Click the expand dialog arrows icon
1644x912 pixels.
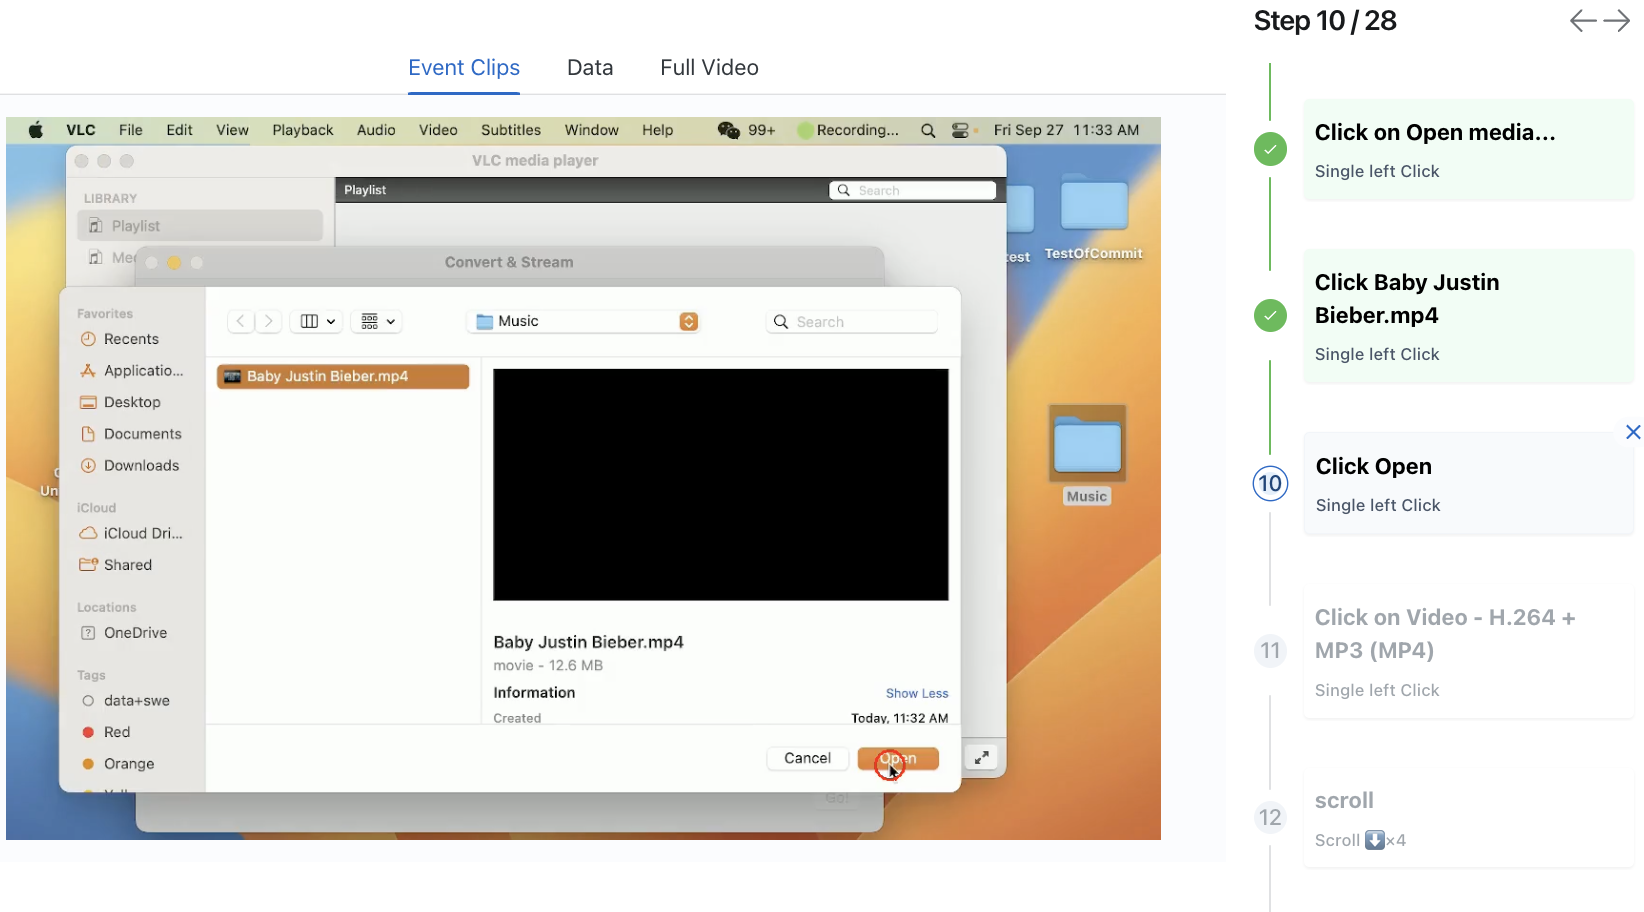pos(982,758)
